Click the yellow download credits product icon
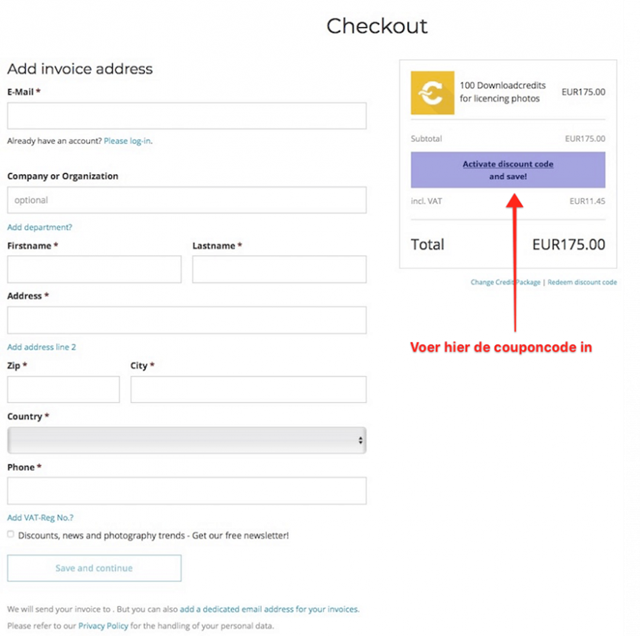This screenshot has height=636, width=640. pyautogui.click(x=432, y=93)
